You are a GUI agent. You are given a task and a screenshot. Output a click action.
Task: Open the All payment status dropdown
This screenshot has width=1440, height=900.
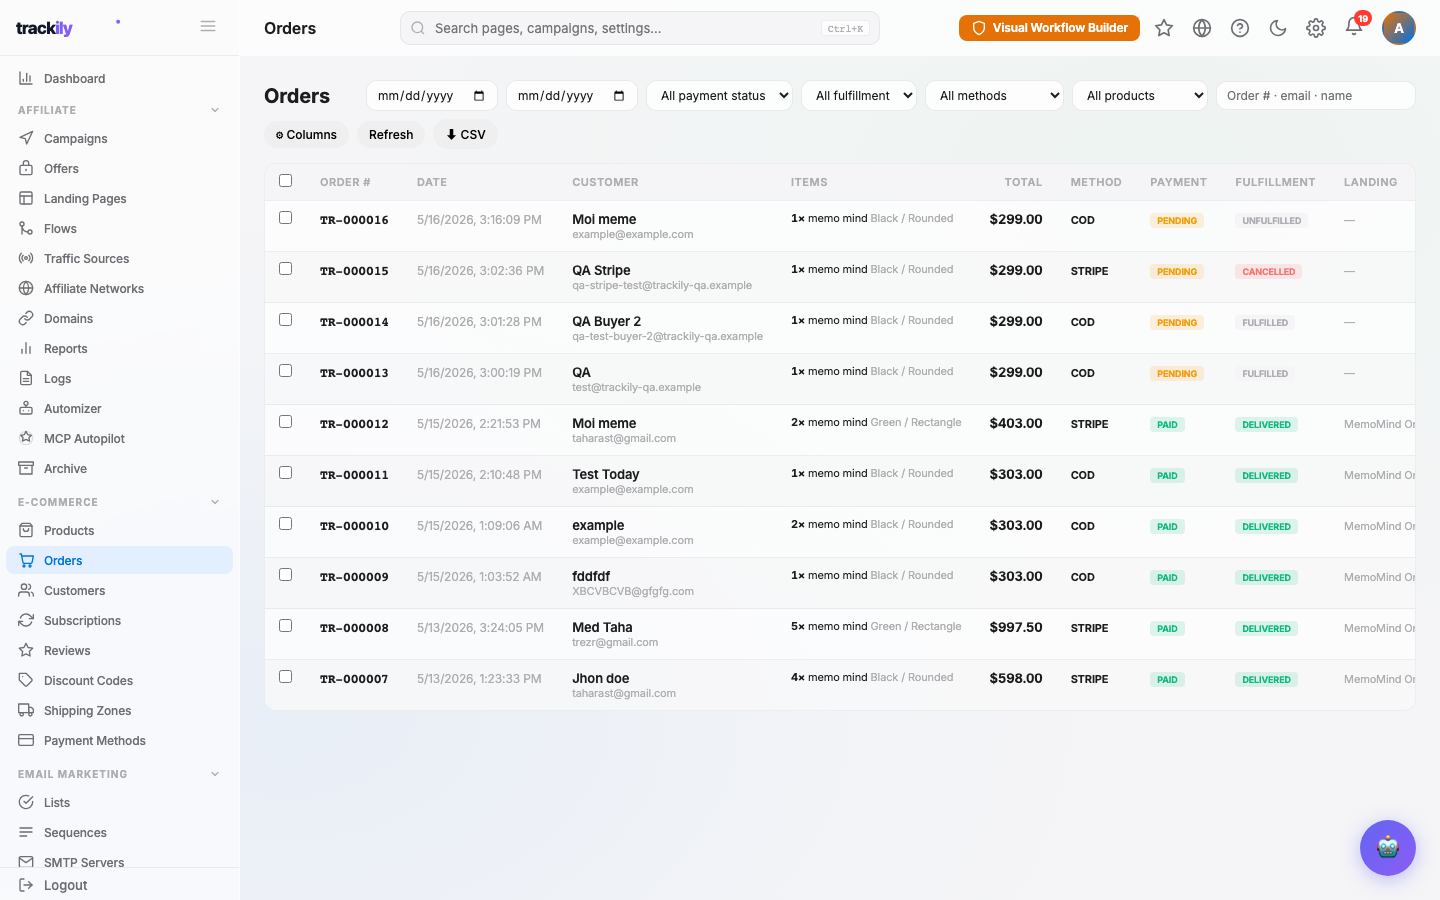pyautogui.click(x=719, y=96)
